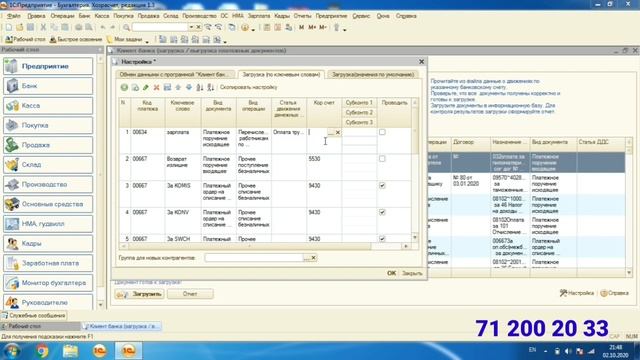Click the Настройки table vertical scrollbar down arrow
The width and height of the screenshot is (640, 360).
415,238
